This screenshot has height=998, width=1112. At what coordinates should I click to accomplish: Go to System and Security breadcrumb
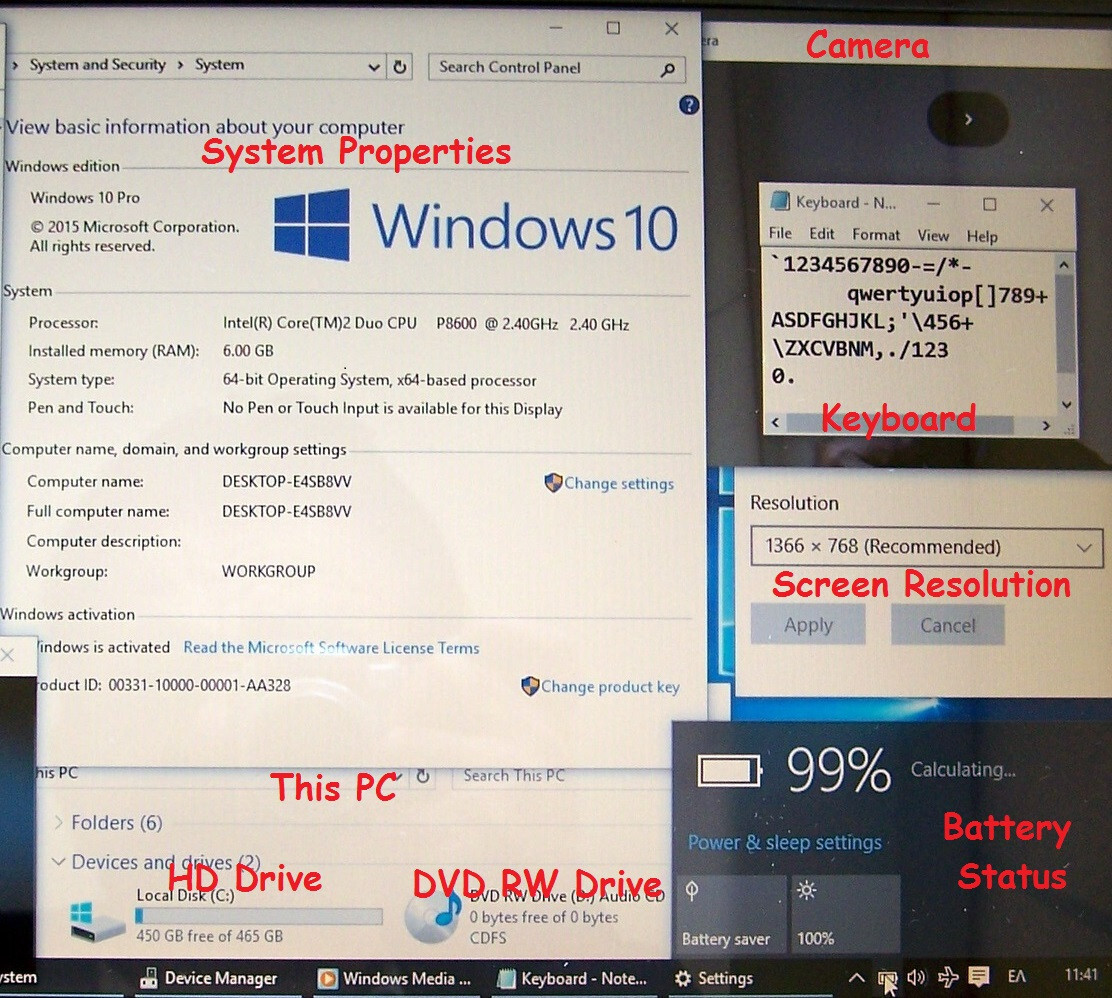point(97,65)
